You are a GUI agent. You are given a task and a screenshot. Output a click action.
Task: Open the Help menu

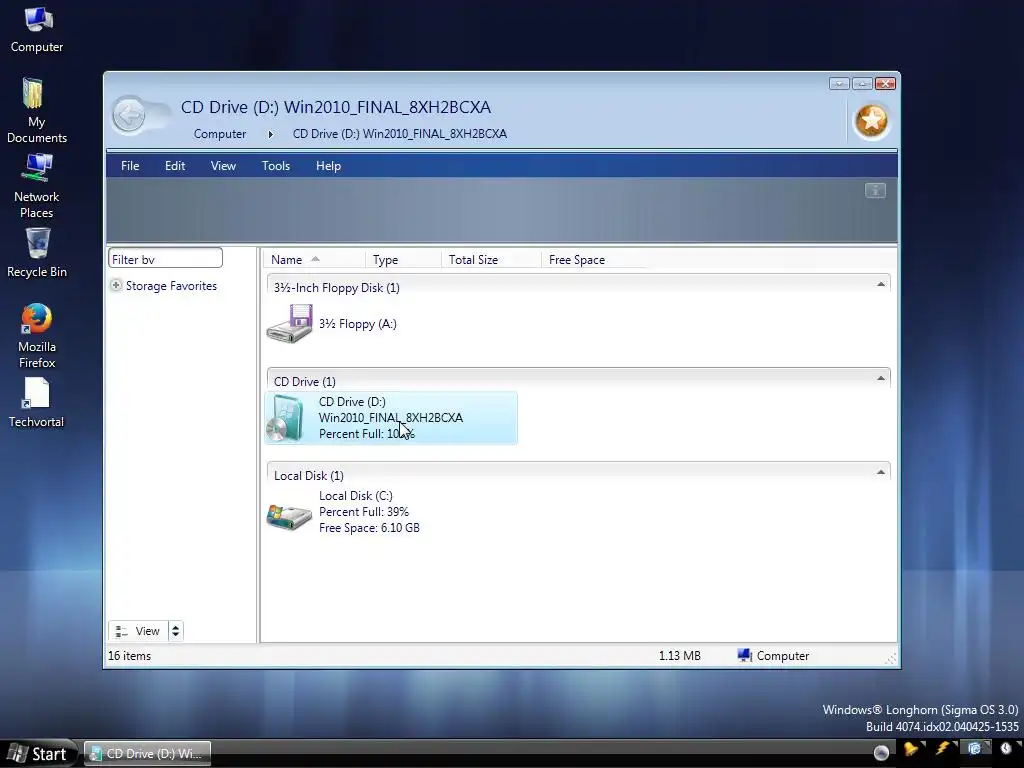point(328,166)
